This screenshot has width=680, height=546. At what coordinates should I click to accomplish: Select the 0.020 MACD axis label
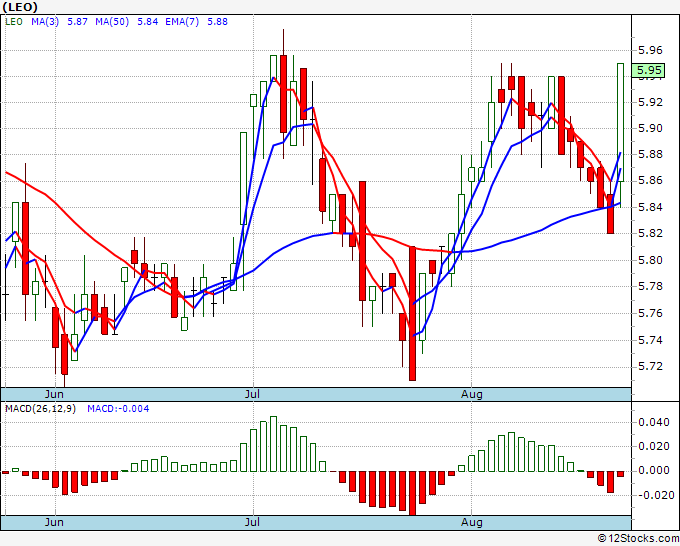pyautogui.click(x=654, y=446)
